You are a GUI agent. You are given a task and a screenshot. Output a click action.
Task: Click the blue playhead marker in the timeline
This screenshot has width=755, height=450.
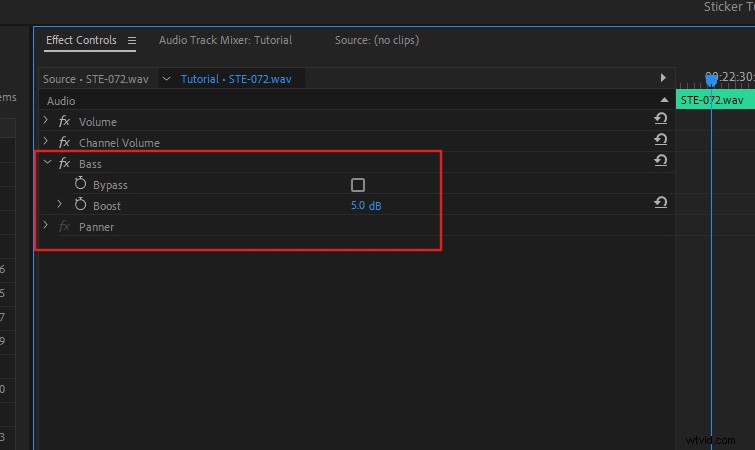click(711, 80)
